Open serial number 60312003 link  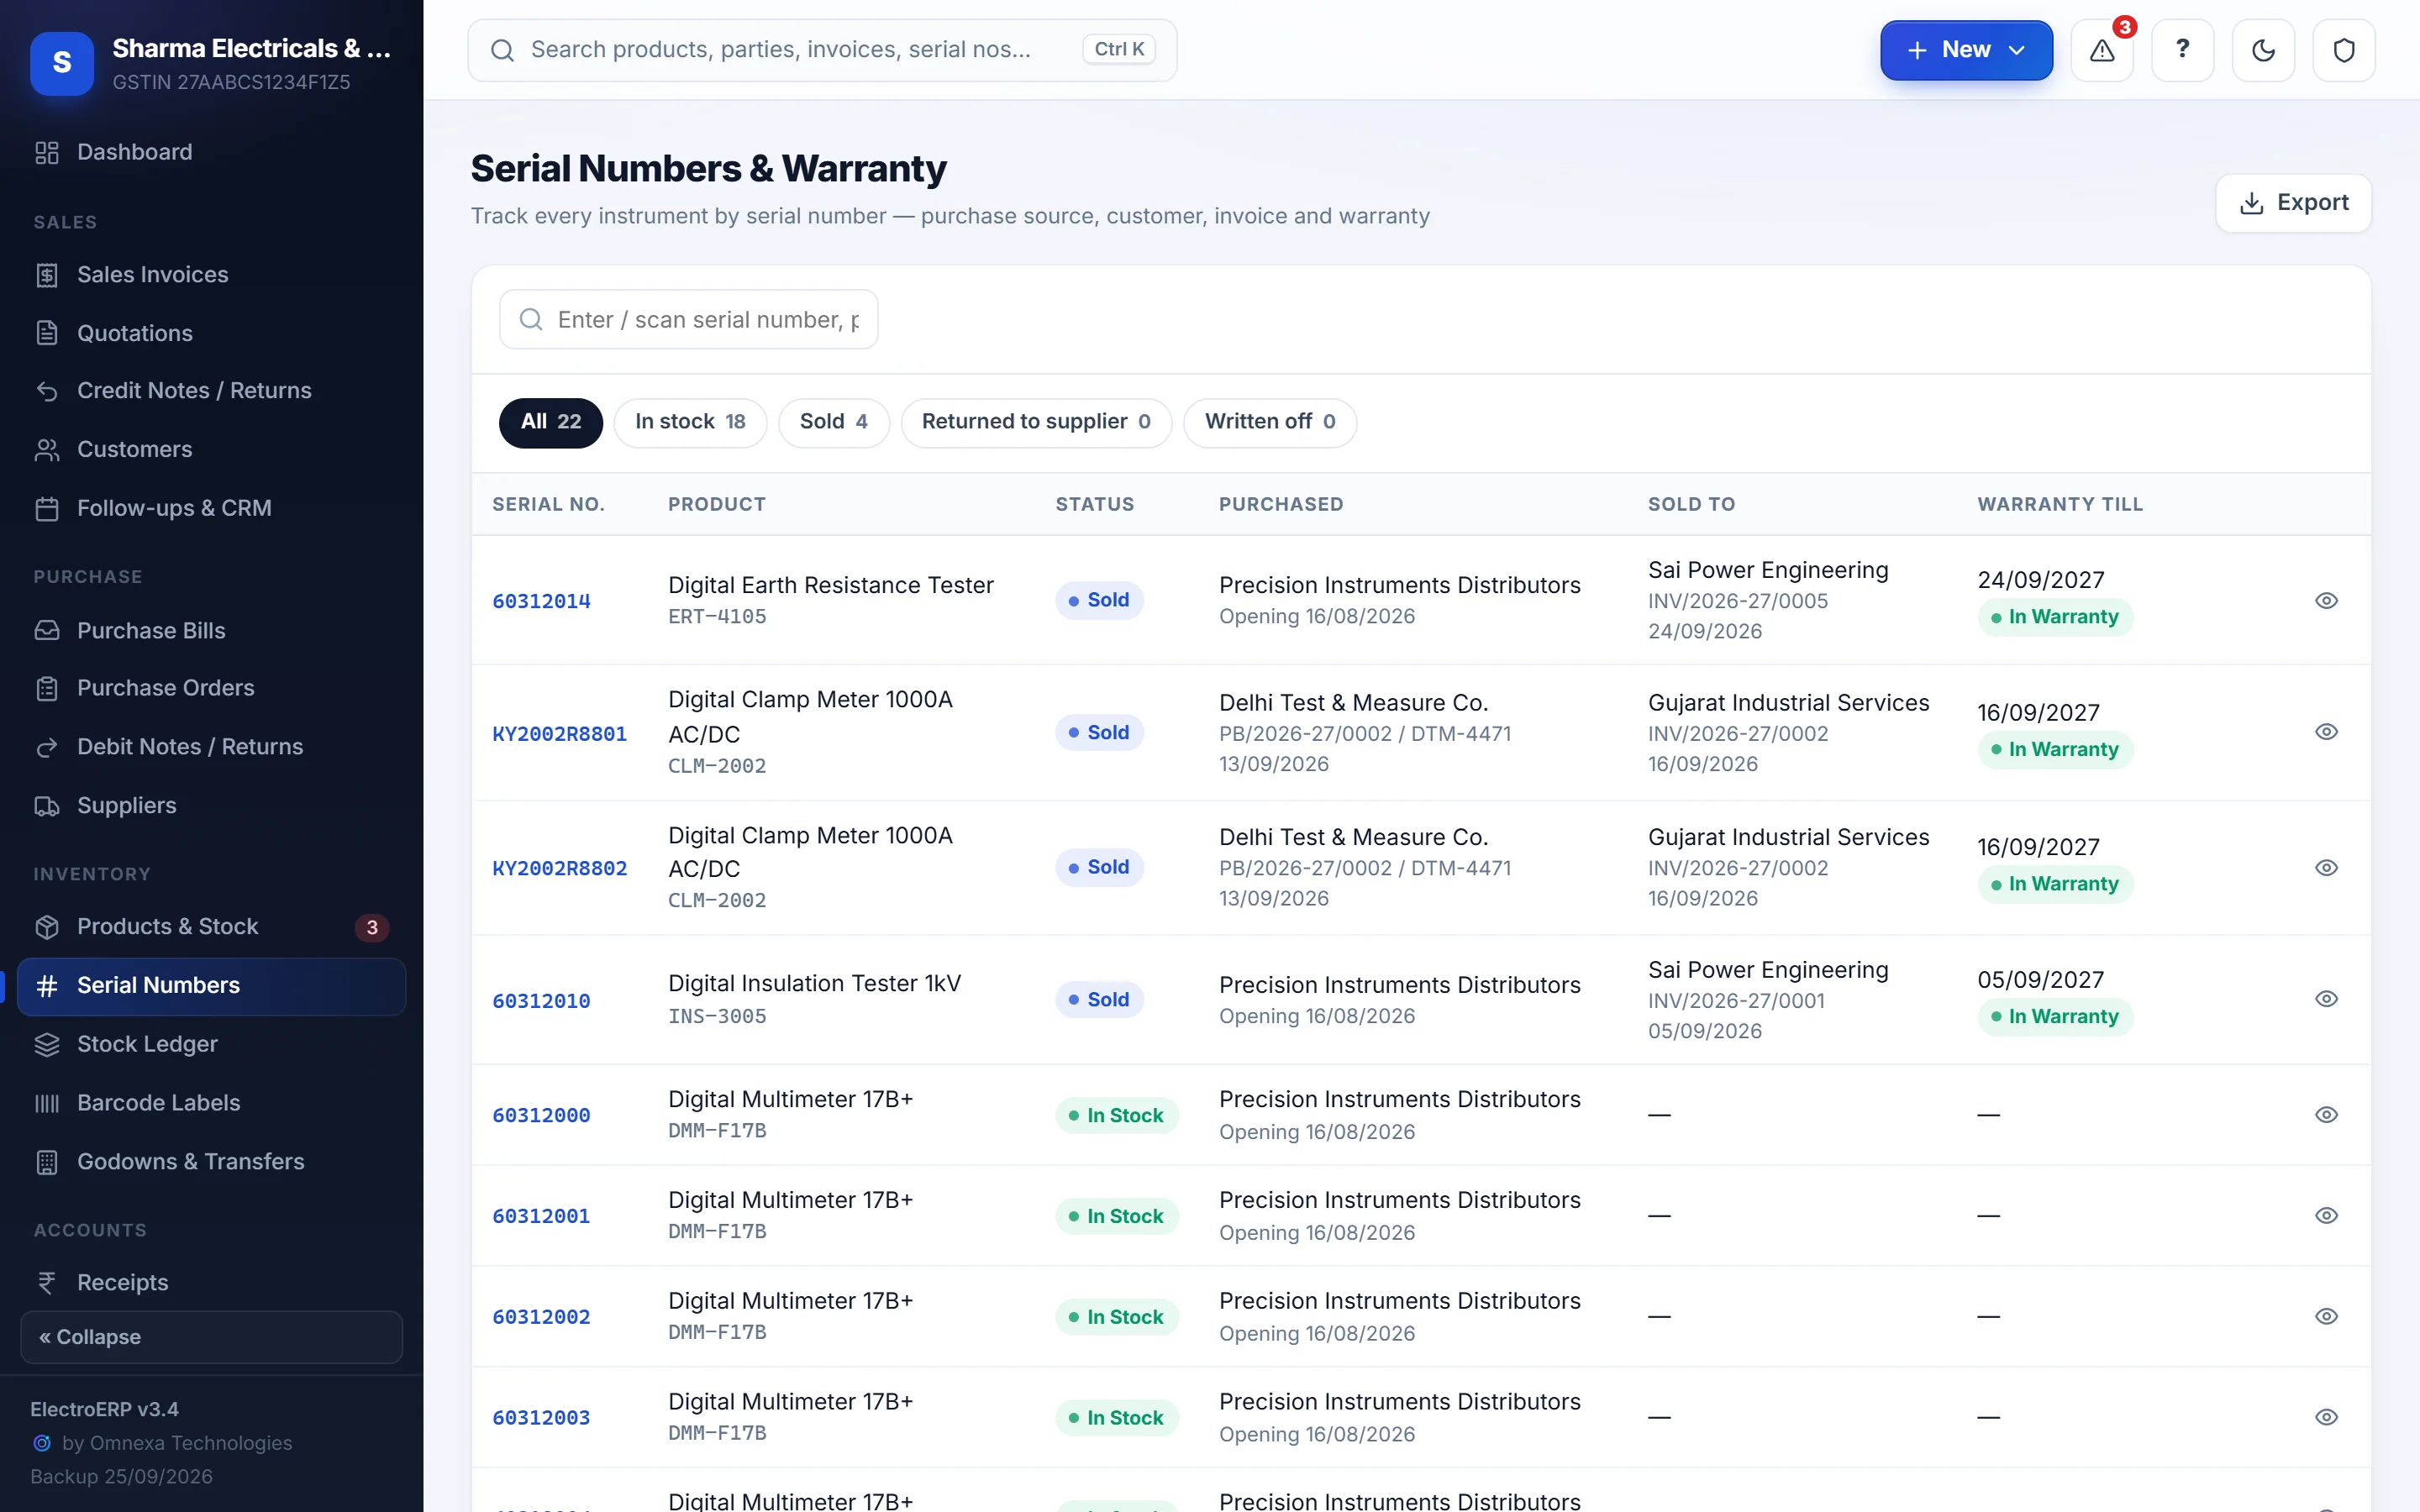(541, 1418)
